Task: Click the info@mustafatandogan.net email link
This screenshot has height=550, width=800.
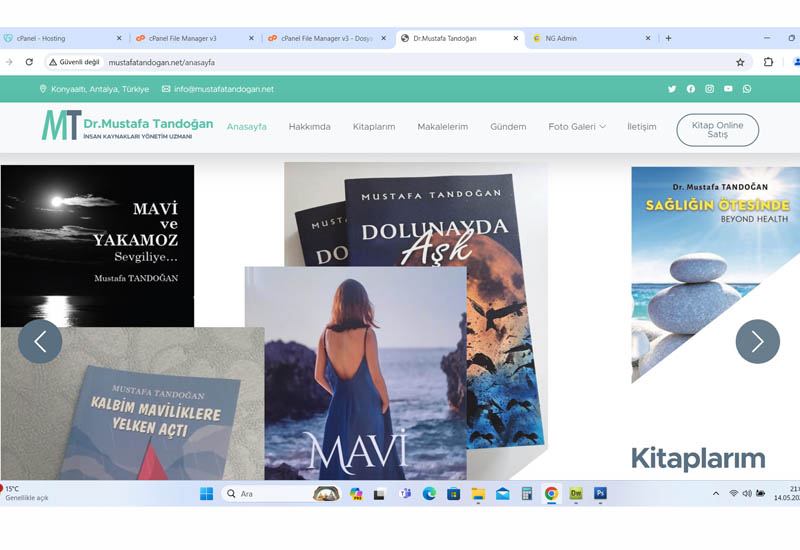Action: coord(223,89)
